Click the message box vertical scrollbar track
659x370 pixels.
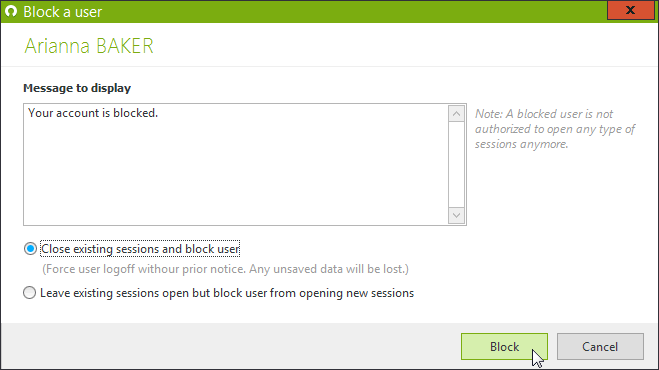point(456,164)
